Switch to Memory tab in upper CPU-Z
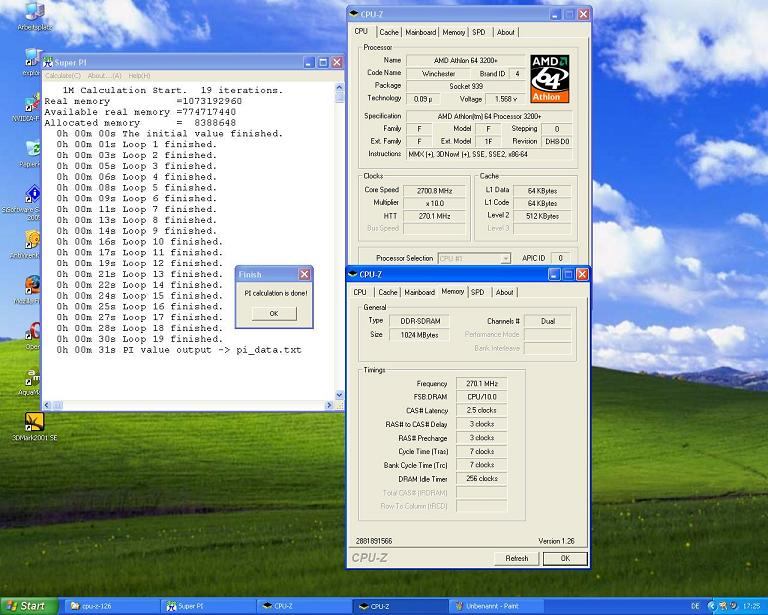 coord(453,32)
